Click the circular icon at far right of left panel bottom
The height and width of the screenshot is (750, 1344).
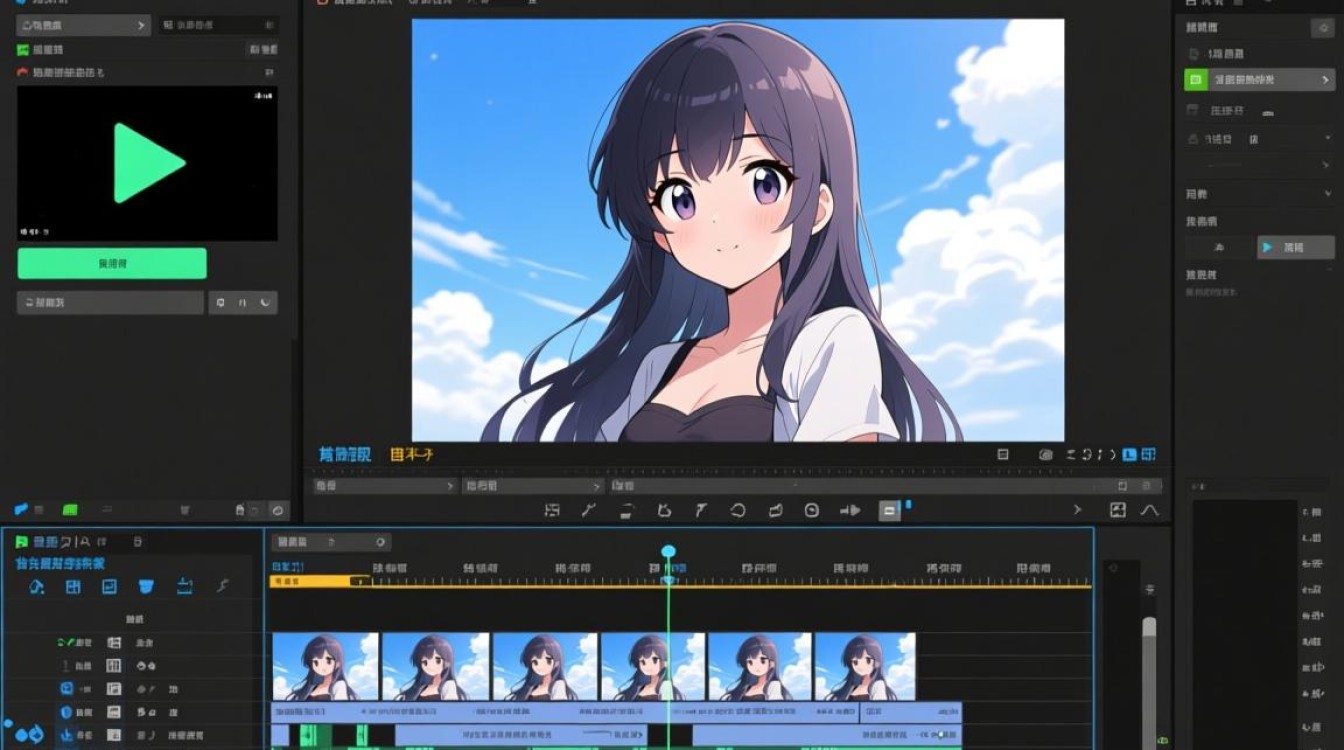(278, 510)
